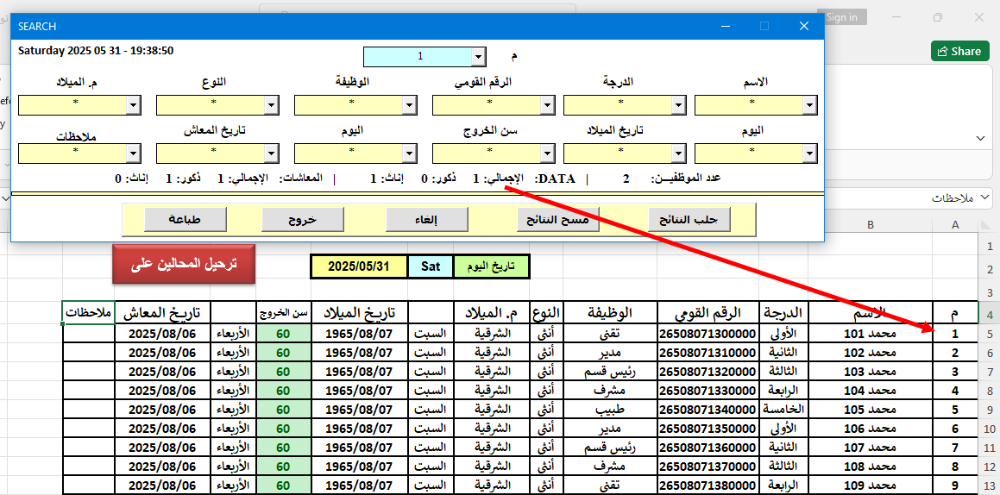This screenshot has height=495, width=1000.
Task: Click the جلب النتائج button
Action: pyautogui.click(x=688, y=219)
